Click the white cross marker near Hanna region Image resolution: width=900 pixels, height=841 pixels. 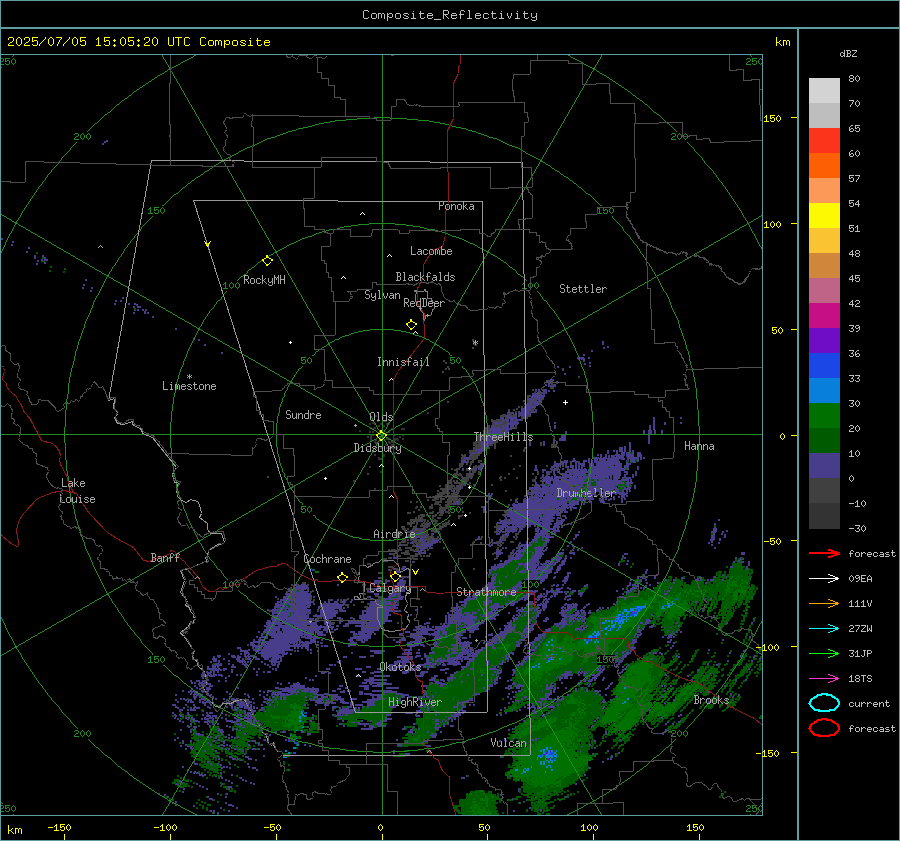pos(565,402)
